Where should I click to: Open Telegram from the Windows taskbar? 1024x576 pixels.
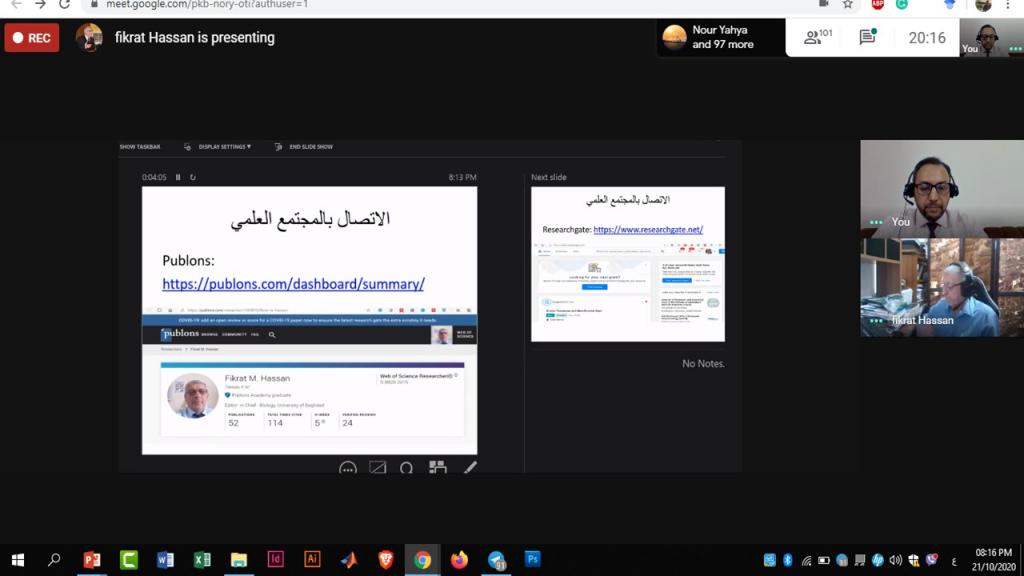tap(496, 560)
